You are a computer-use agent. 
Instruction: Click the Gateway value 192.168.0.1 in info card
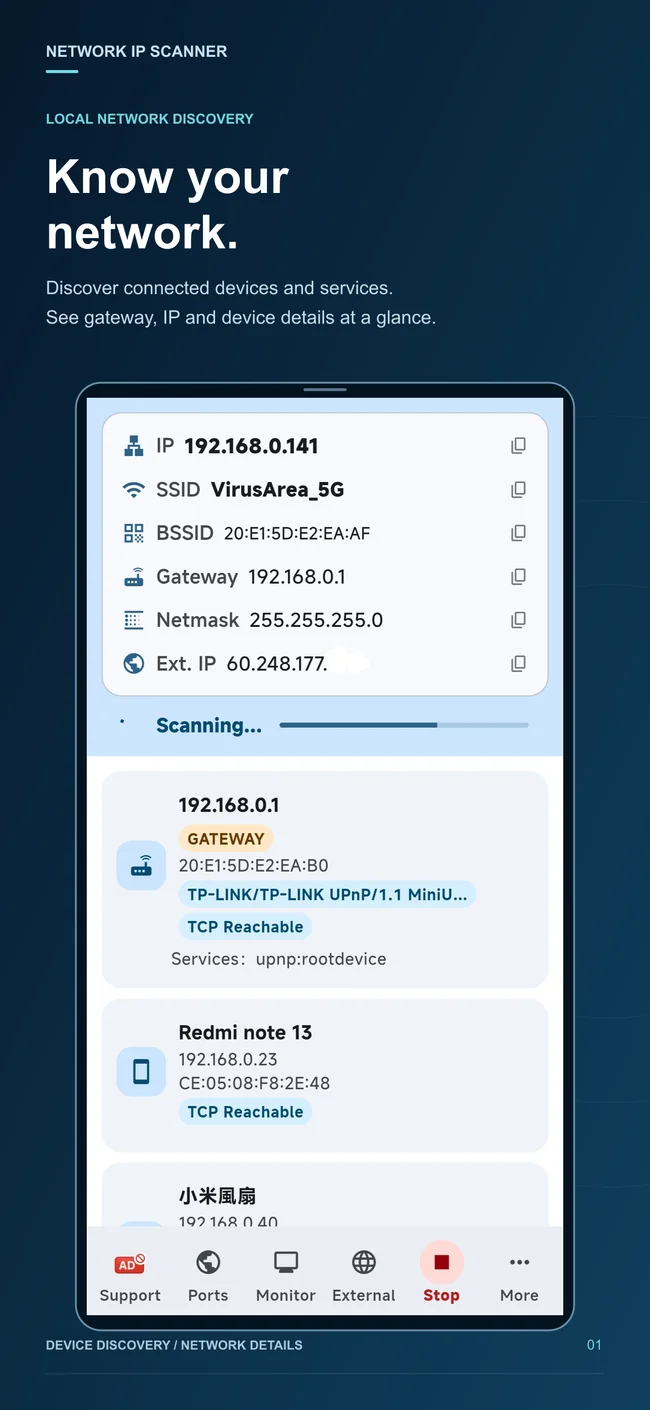[x=296, y=577]
